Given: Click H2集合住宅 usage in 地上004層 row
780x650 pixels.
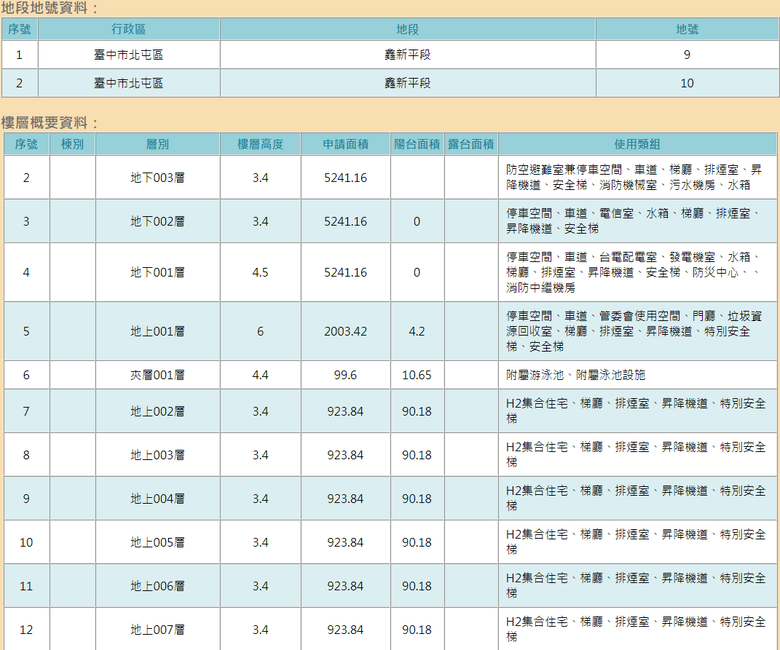Looking at the screenshot, I should click(x=637, y=499).
